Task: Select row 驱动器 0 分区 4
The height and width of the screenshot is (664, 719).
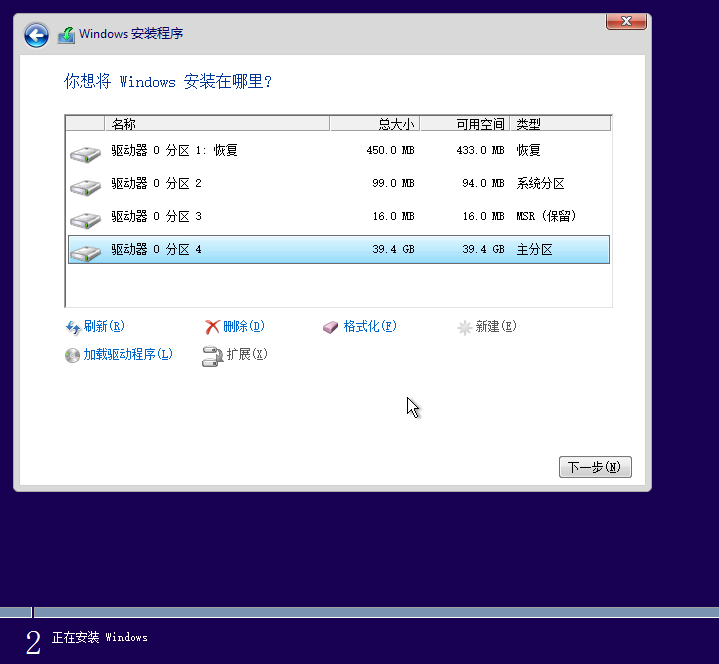Action: [x=339, y=249]
